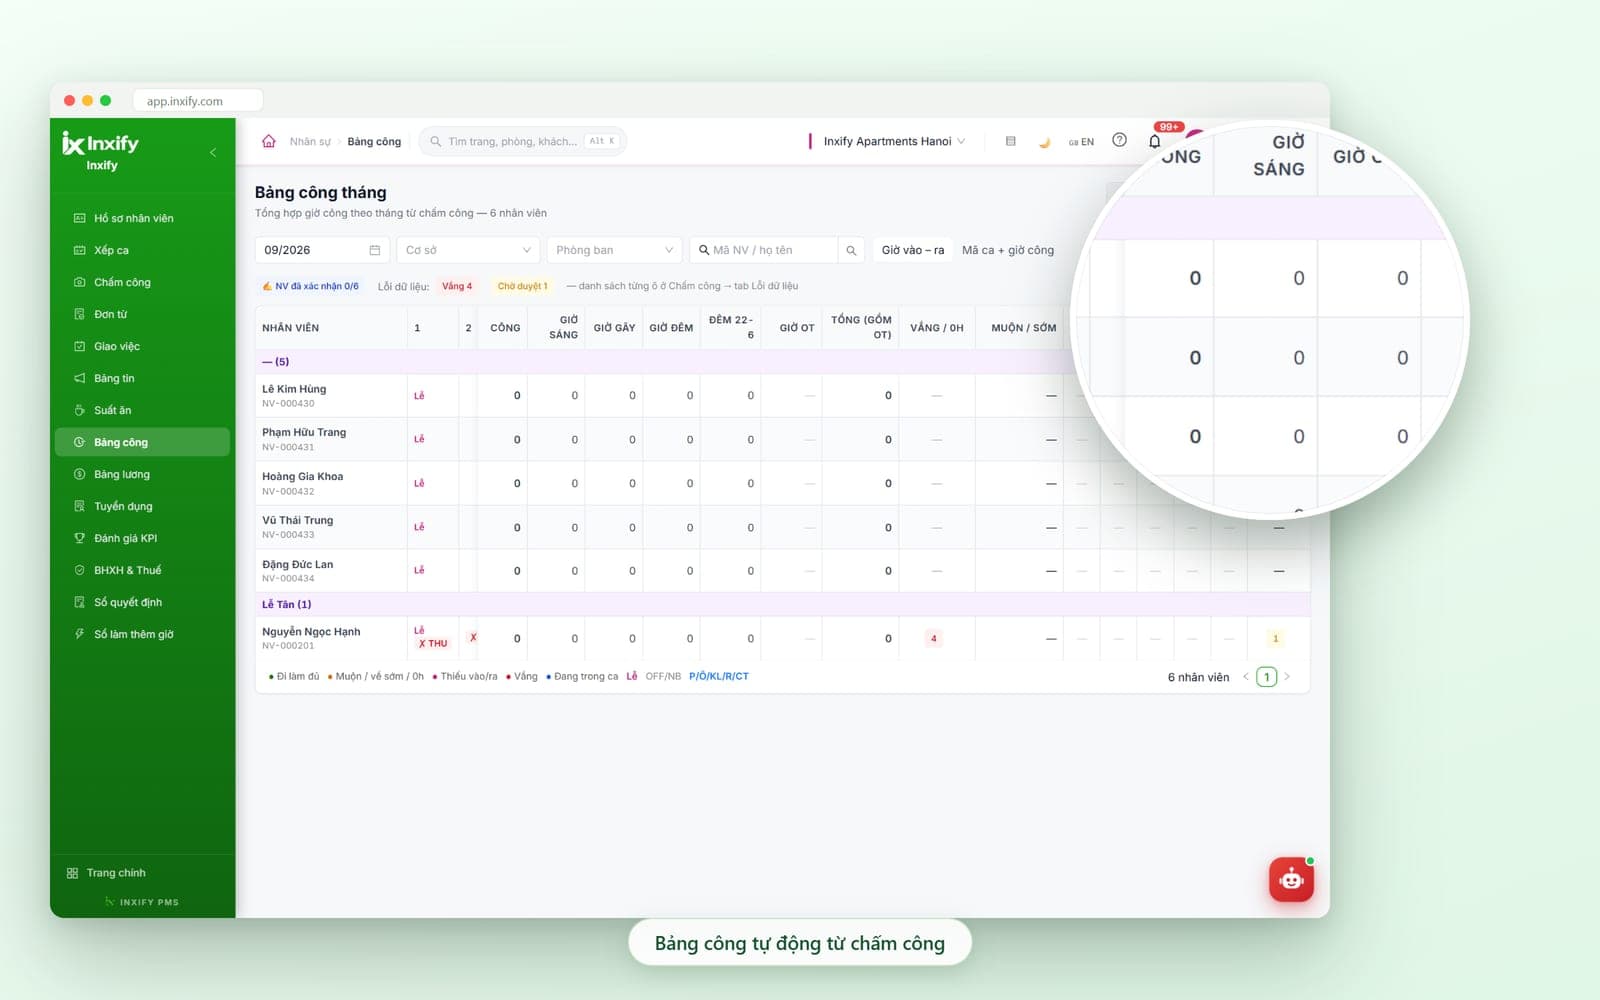Click the Chờ duyệt 1 tag
This screenshot has width=1600, height=1000.
[x=522, y=286]
